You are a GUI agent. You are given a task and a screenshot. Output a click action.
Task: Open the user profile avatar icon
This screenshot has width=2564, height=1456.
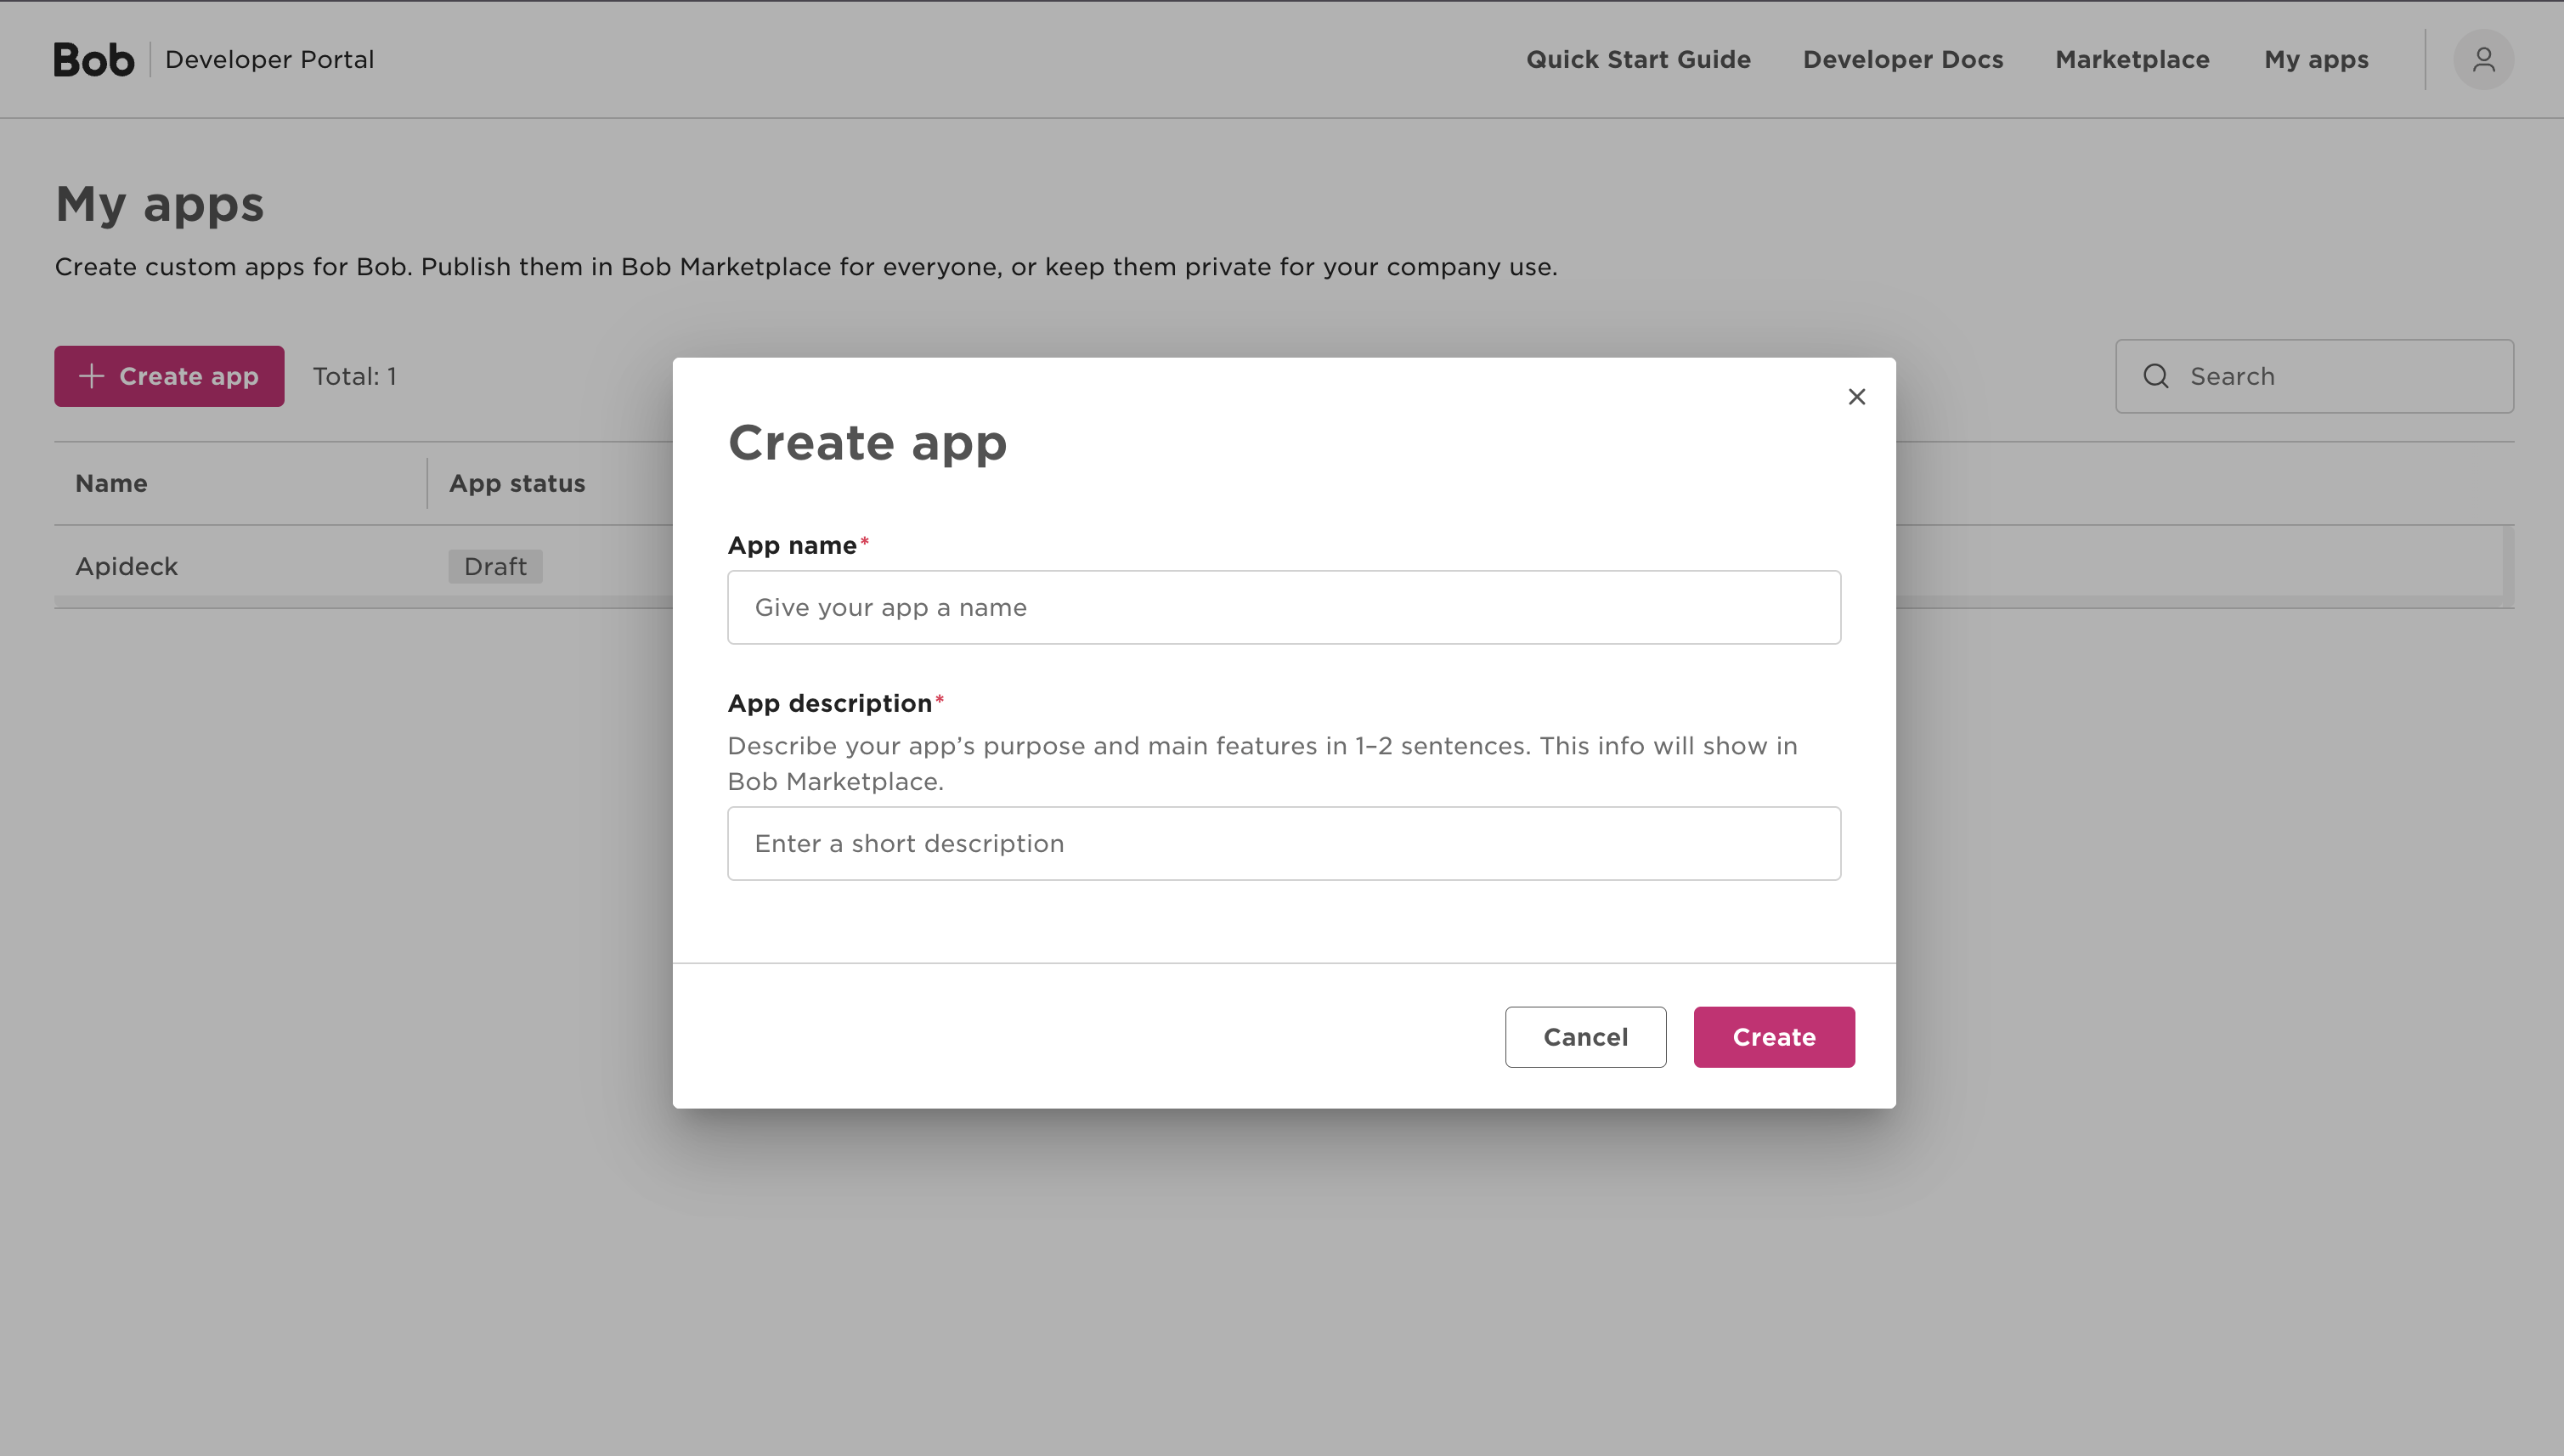[x=2483, y=60]
